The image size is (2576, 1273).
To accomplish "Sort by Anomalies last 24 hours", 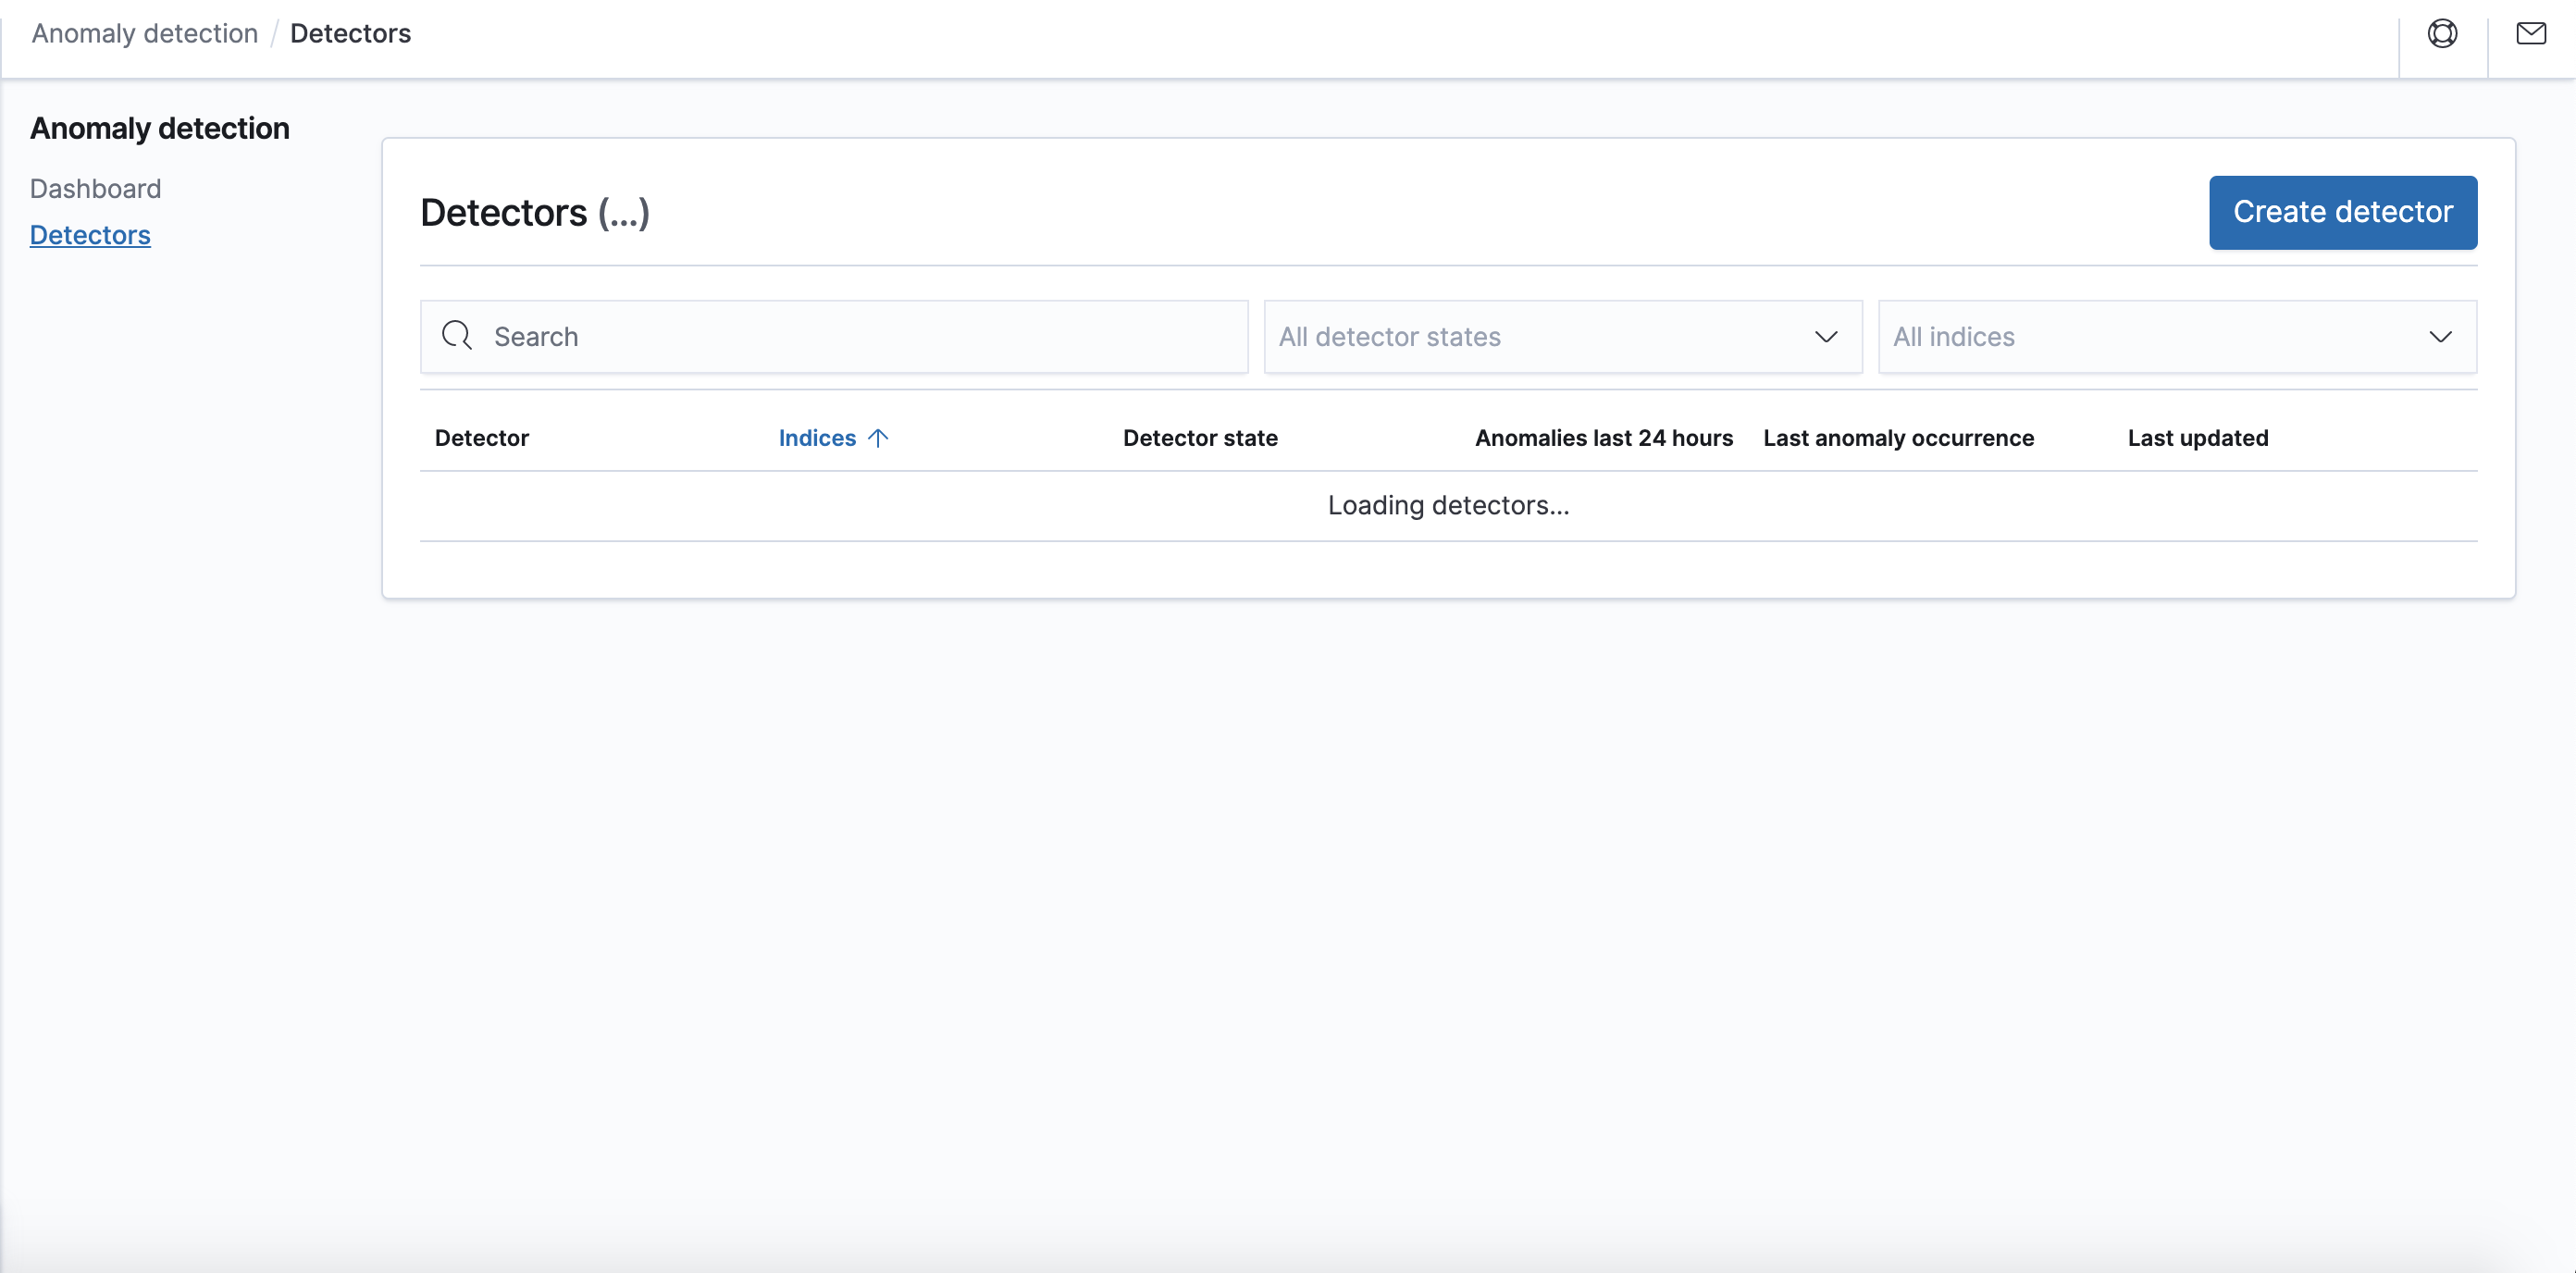I will [x=1603, y=438].
